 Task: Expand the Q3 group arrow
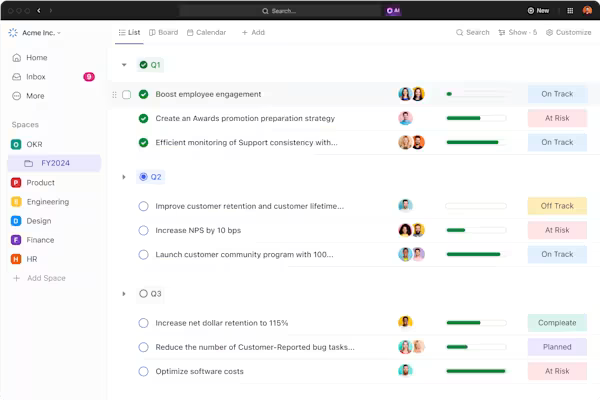[124, 294]
